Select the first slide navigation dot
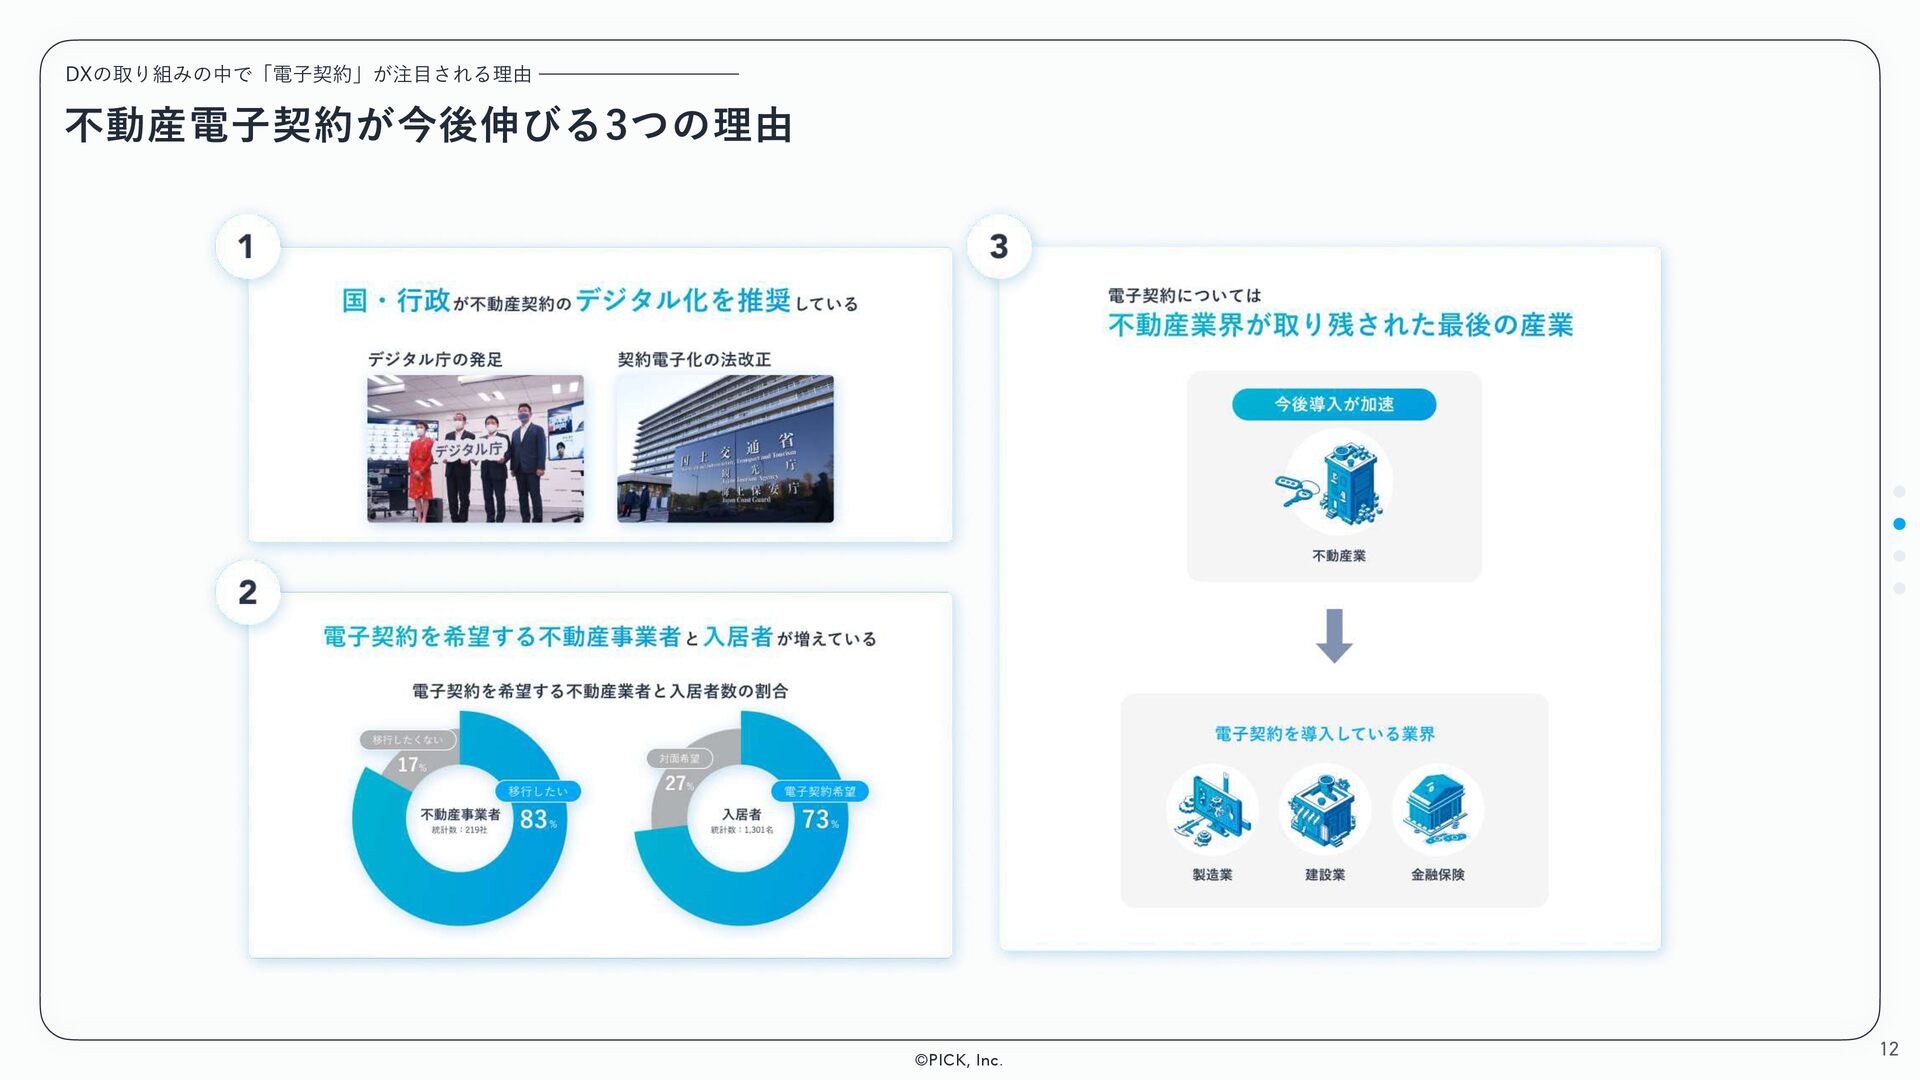The width and height of the screenshot is (1920, 1080). pyautogui.click(x=1899, y=491)
